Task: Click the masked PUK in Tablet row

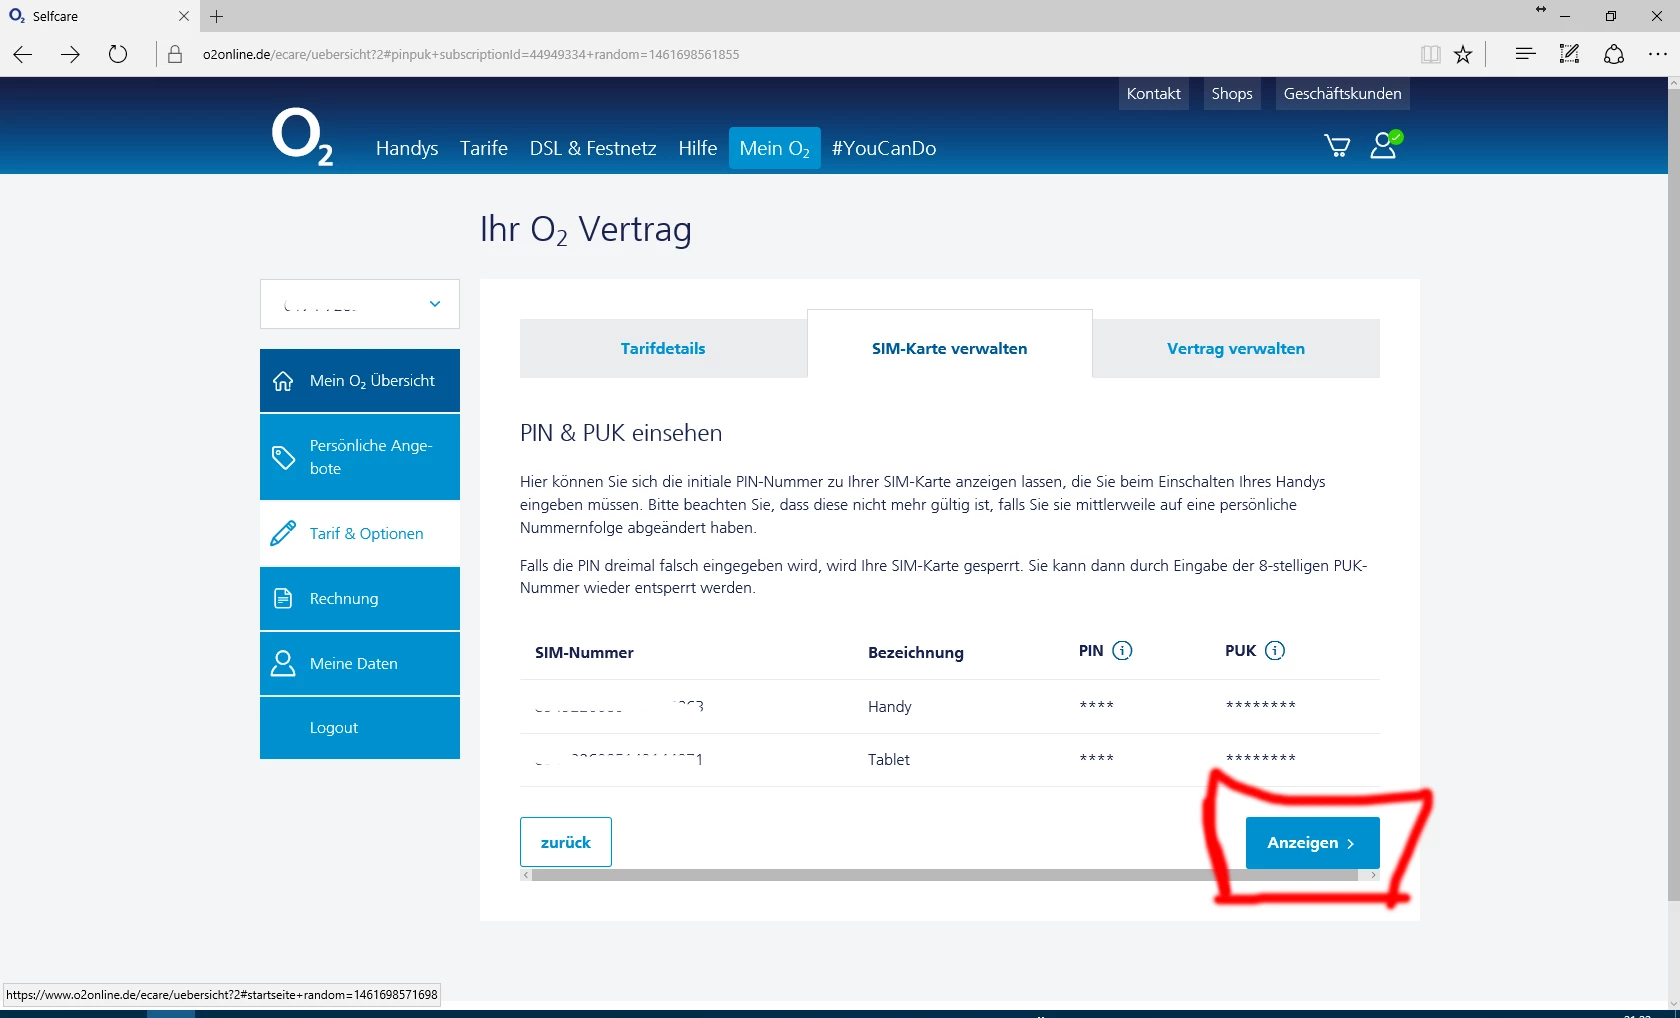Action: point(1261,759)
